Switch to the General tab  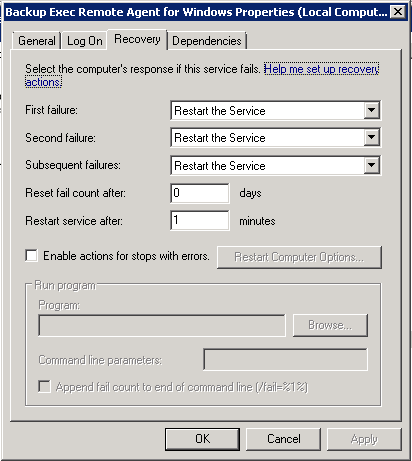click(x=37, y=41)
